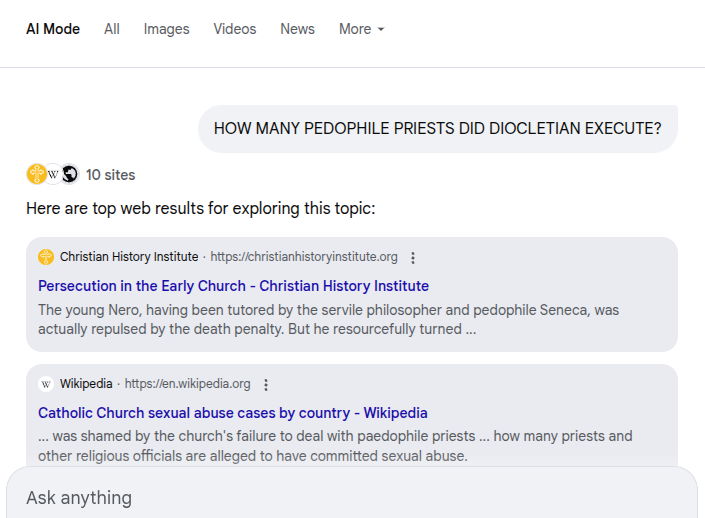Focus the "Ask anything" input field

[x=350, y=497]
